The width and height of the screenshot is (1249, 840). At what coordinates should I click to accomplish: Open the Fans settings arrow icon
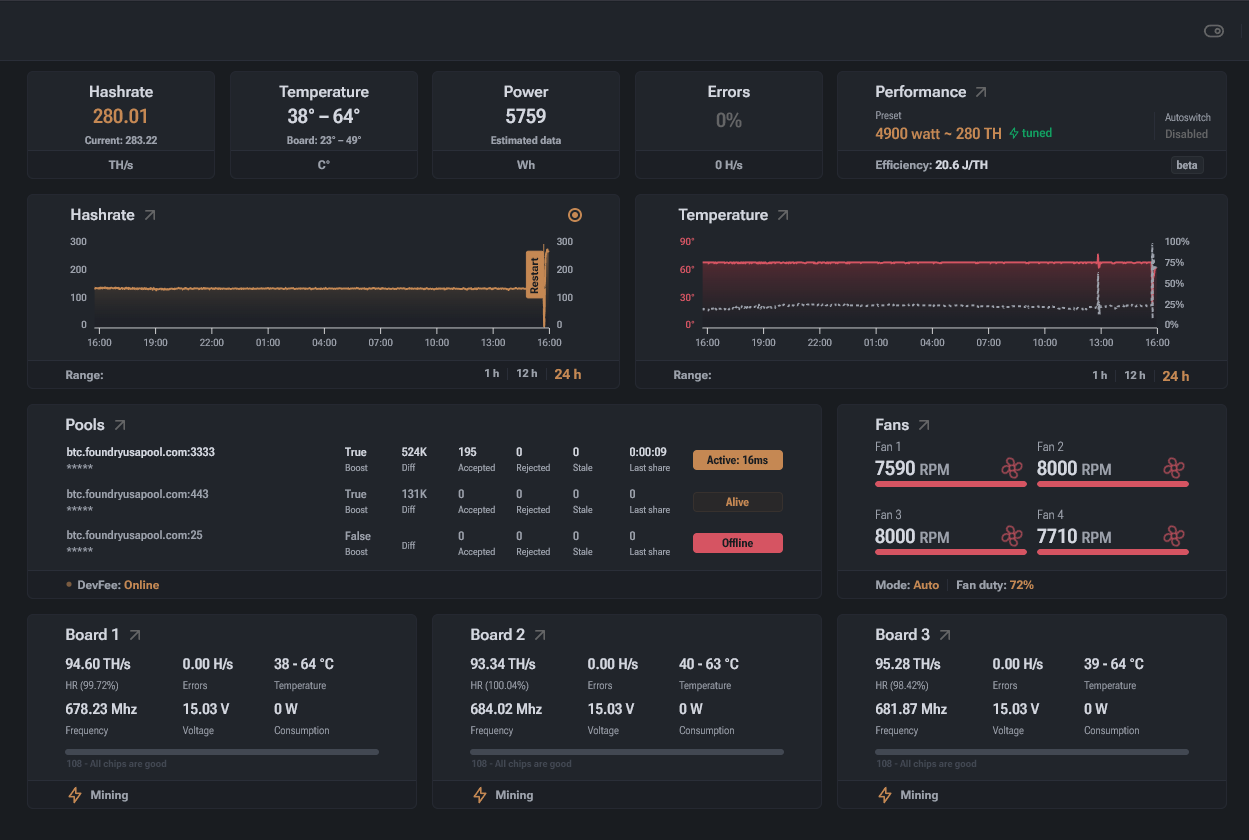point(924,425)
